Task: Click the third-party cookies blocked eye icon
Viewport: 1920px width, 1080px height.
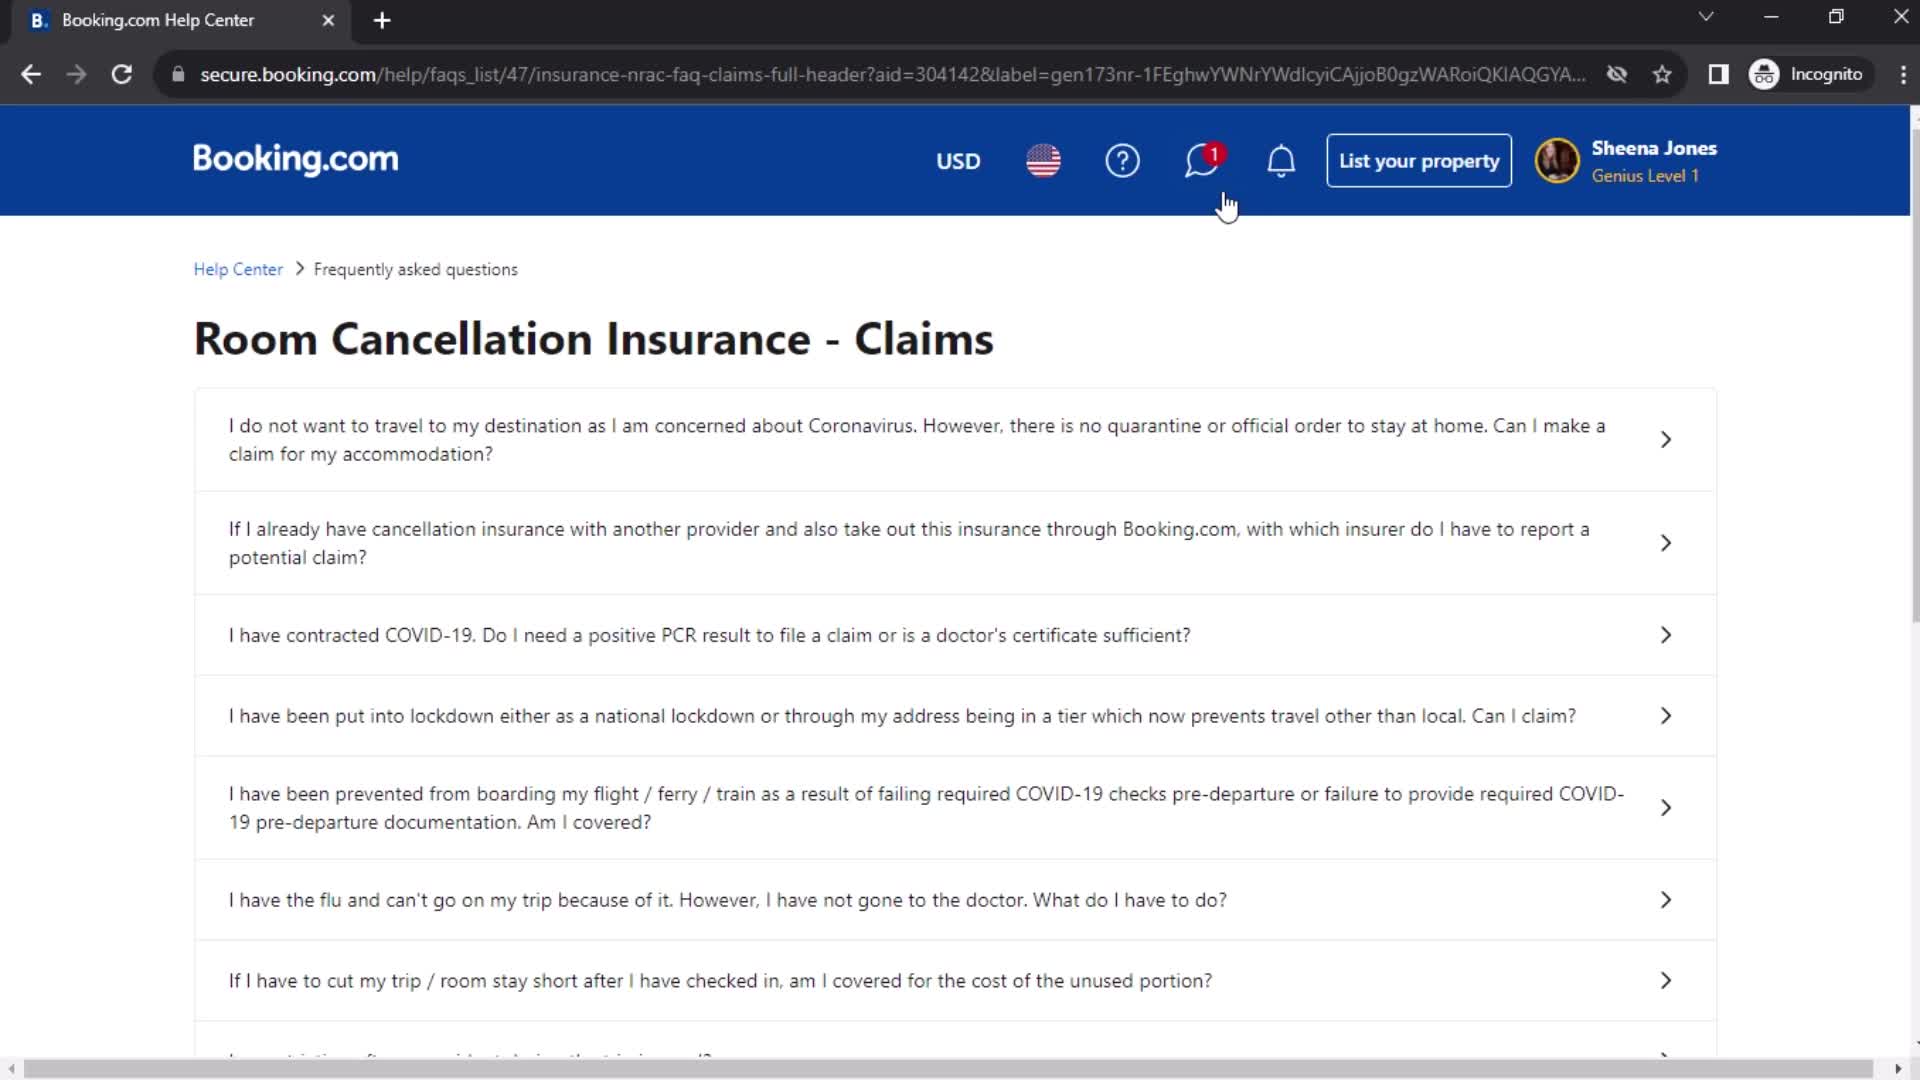Action: coord(1617,74)
